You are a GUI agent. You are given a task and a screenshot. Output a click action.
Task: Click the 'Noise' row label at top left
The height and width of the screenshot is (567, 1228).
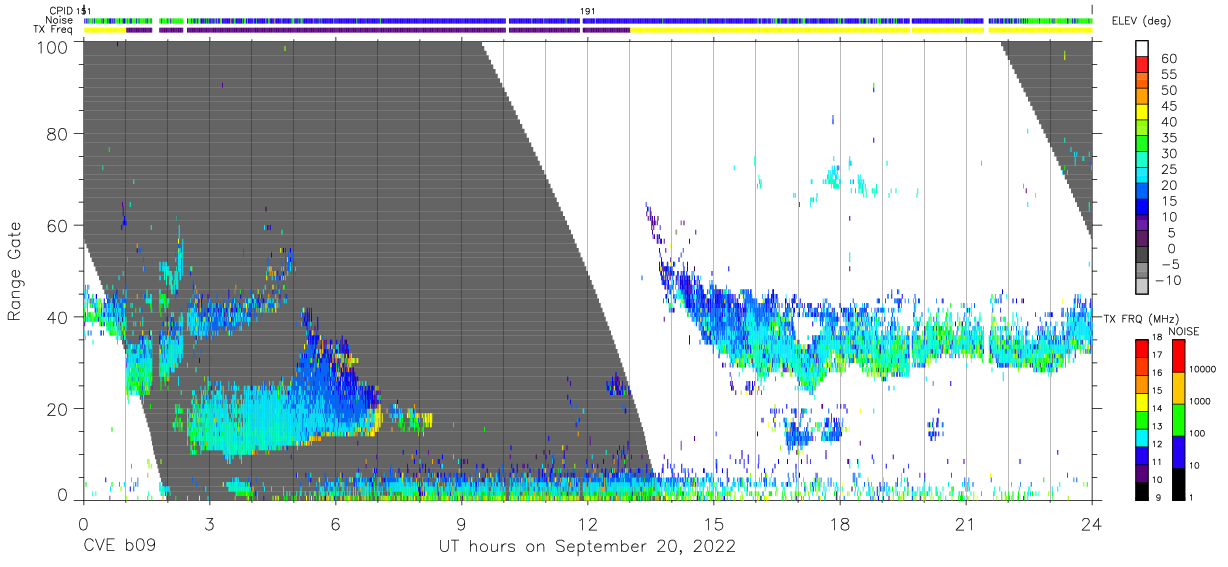[x=60, y=20]
